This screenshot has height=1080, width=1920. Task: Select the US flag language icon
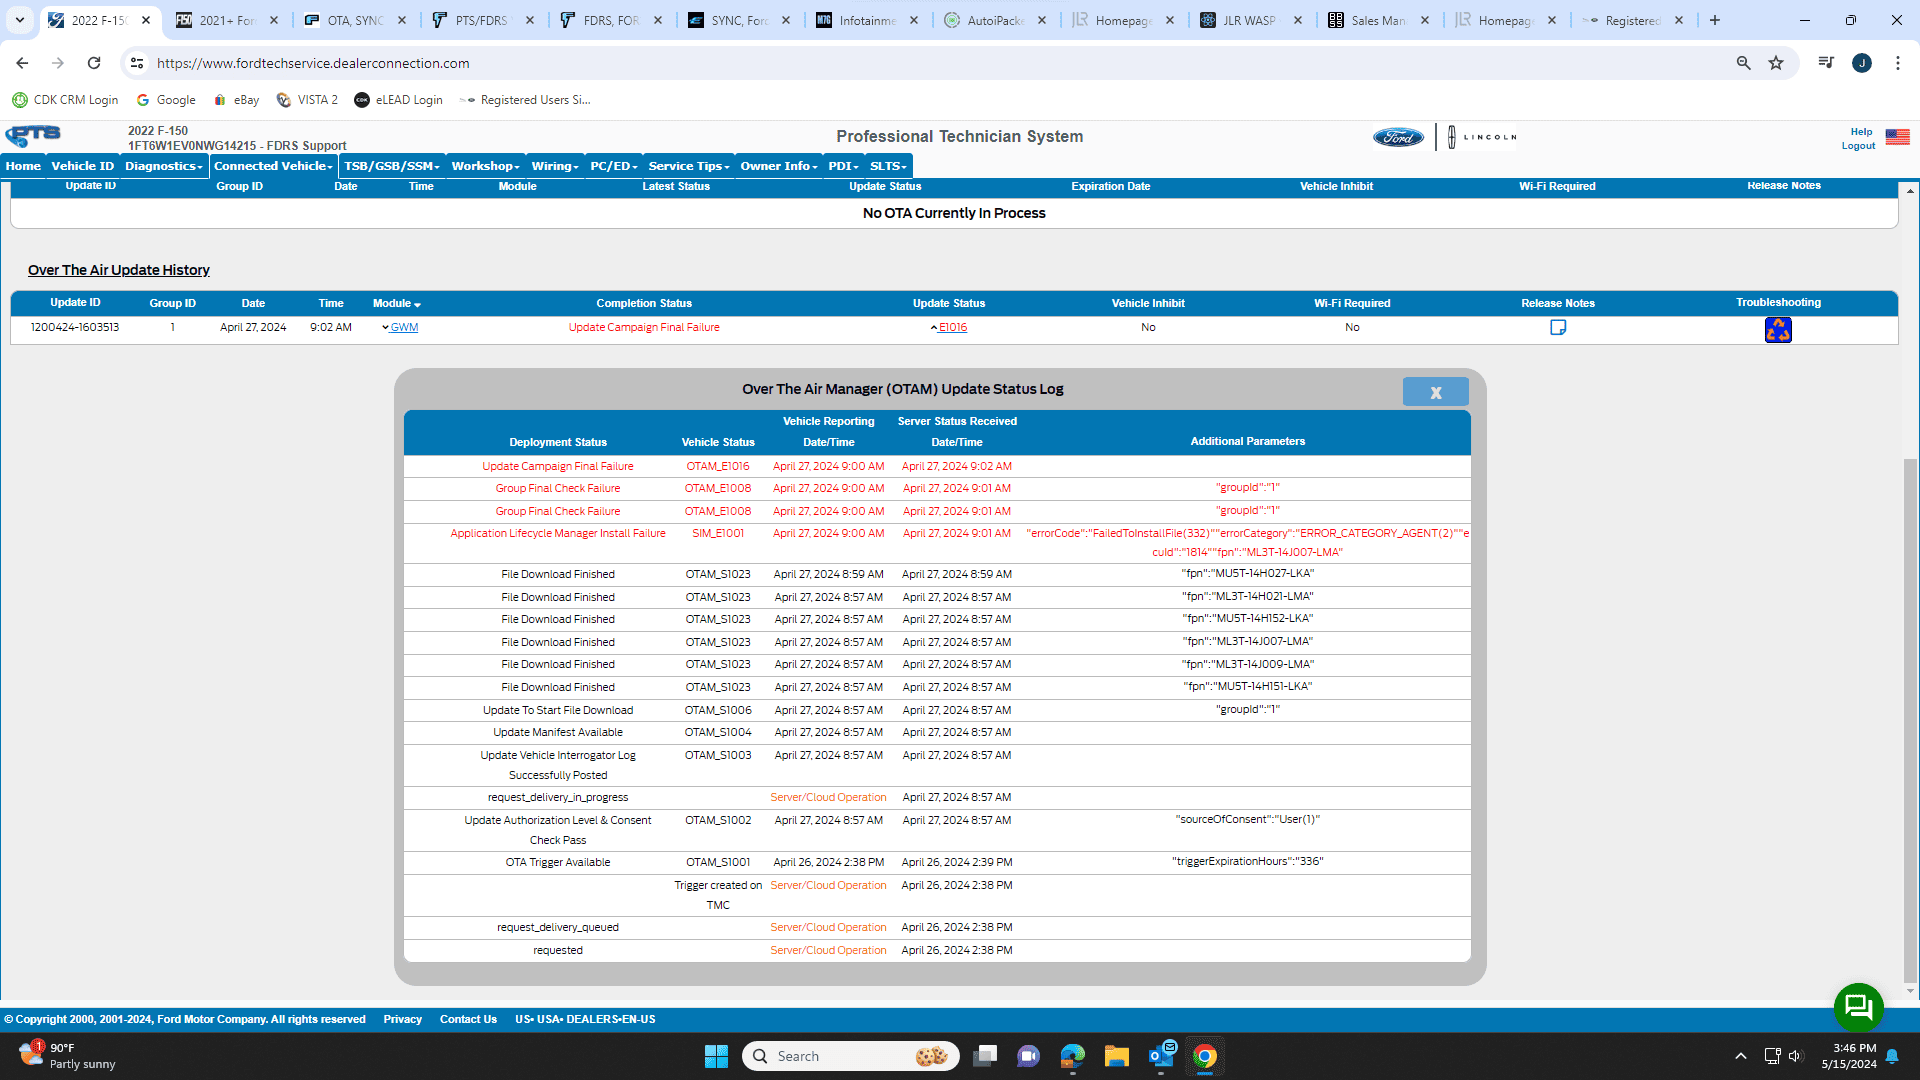pyautogui.click(x=1897, y=137)
